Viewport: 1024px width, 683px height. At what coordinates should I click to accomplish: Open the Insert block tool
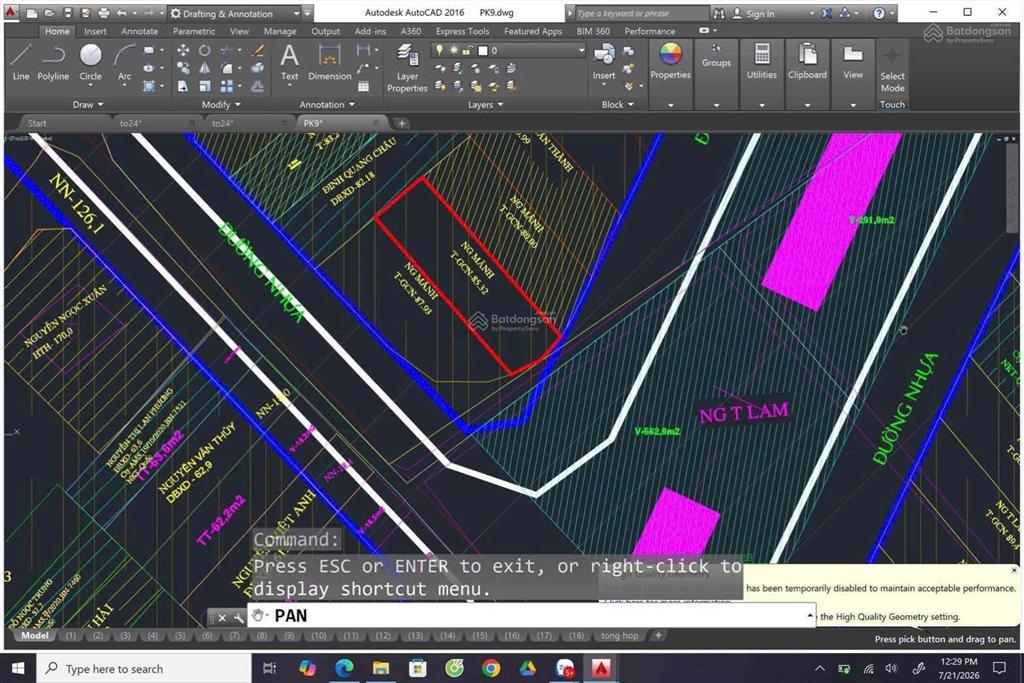pos(603,63)
